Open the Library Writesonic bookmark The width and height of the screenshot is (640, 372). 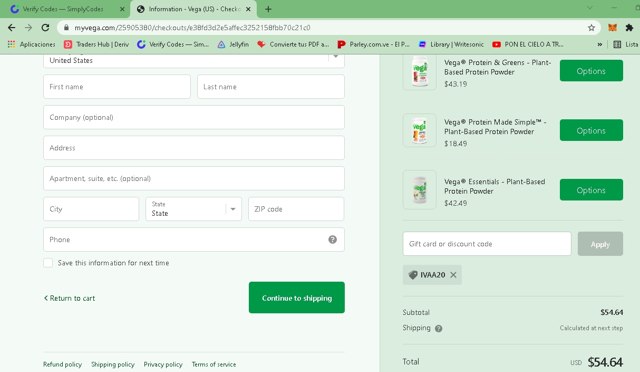pos(451,44)
